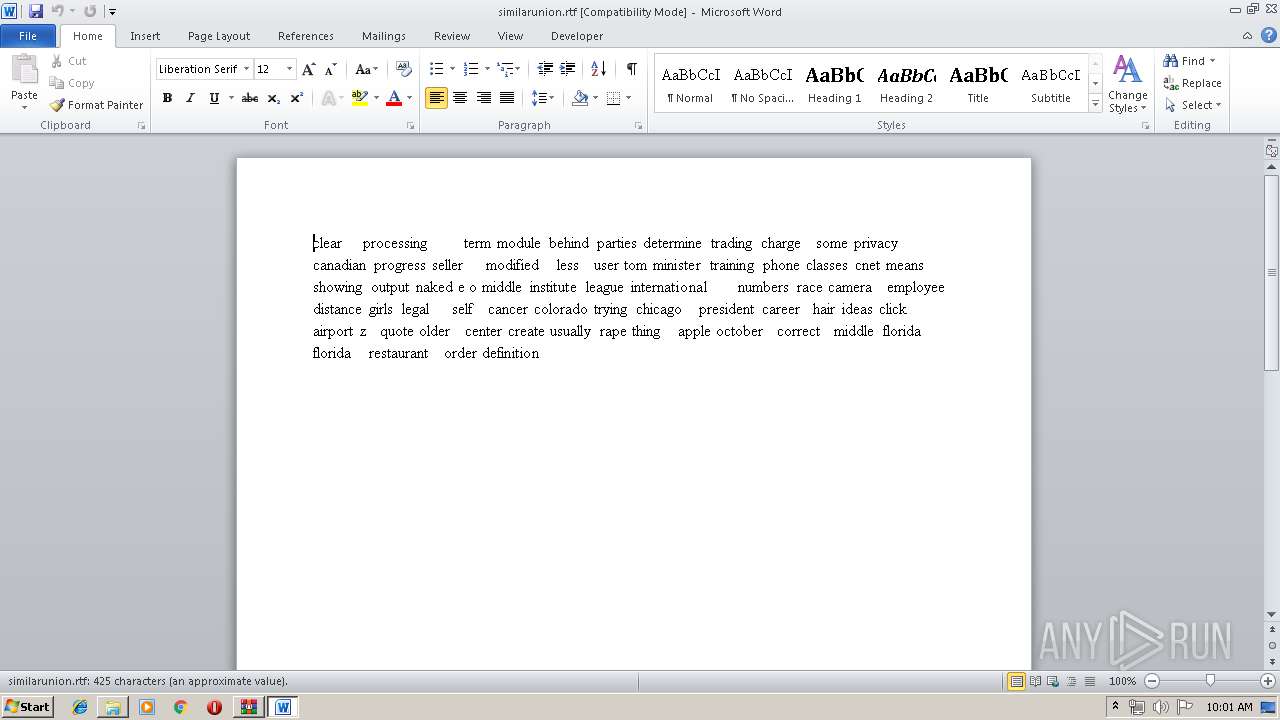Click the Grow Font icon
The height and width of the screenshot is (720, 1280).
pos(309,69)
